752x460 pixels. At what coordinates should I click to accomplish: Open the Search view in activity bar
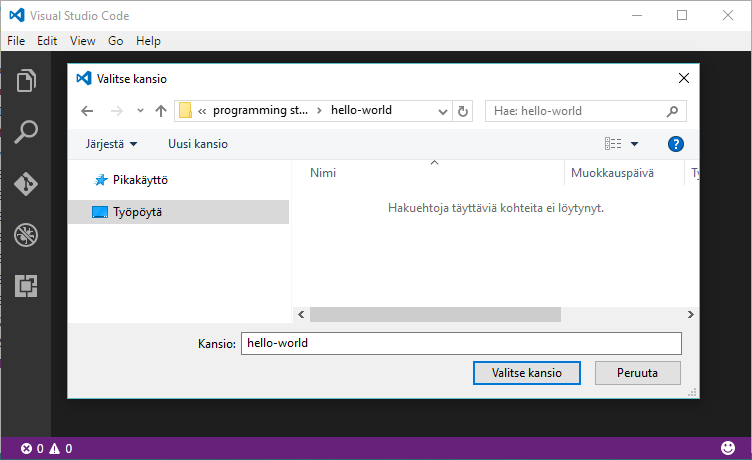pyautogui.click(x=26, y=132)
